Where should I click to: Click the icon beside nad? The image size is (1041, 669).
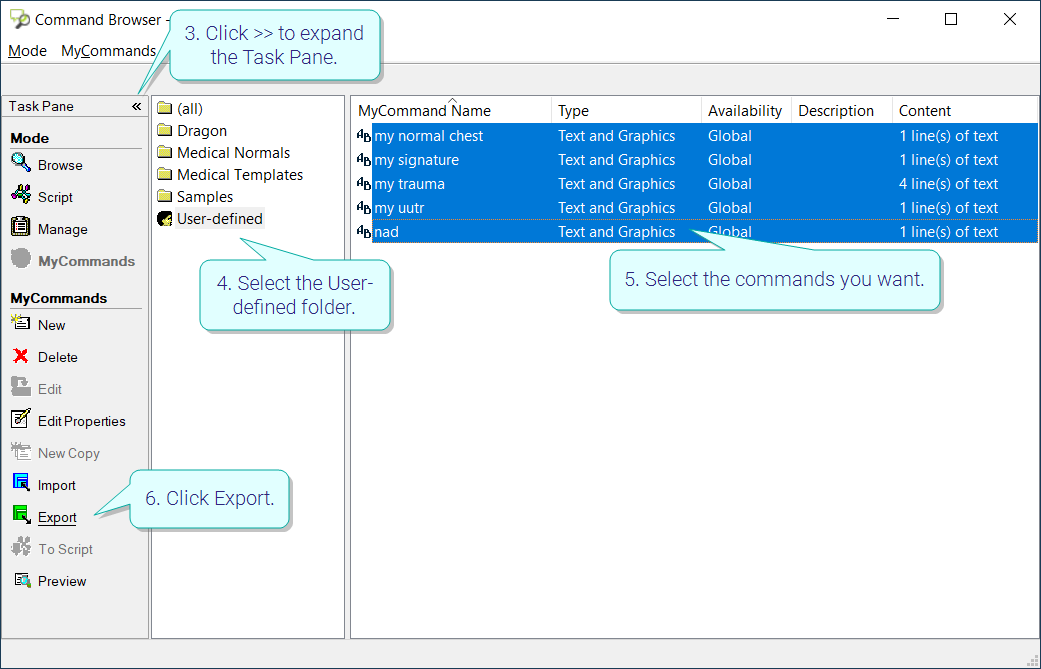coord(364,232)
